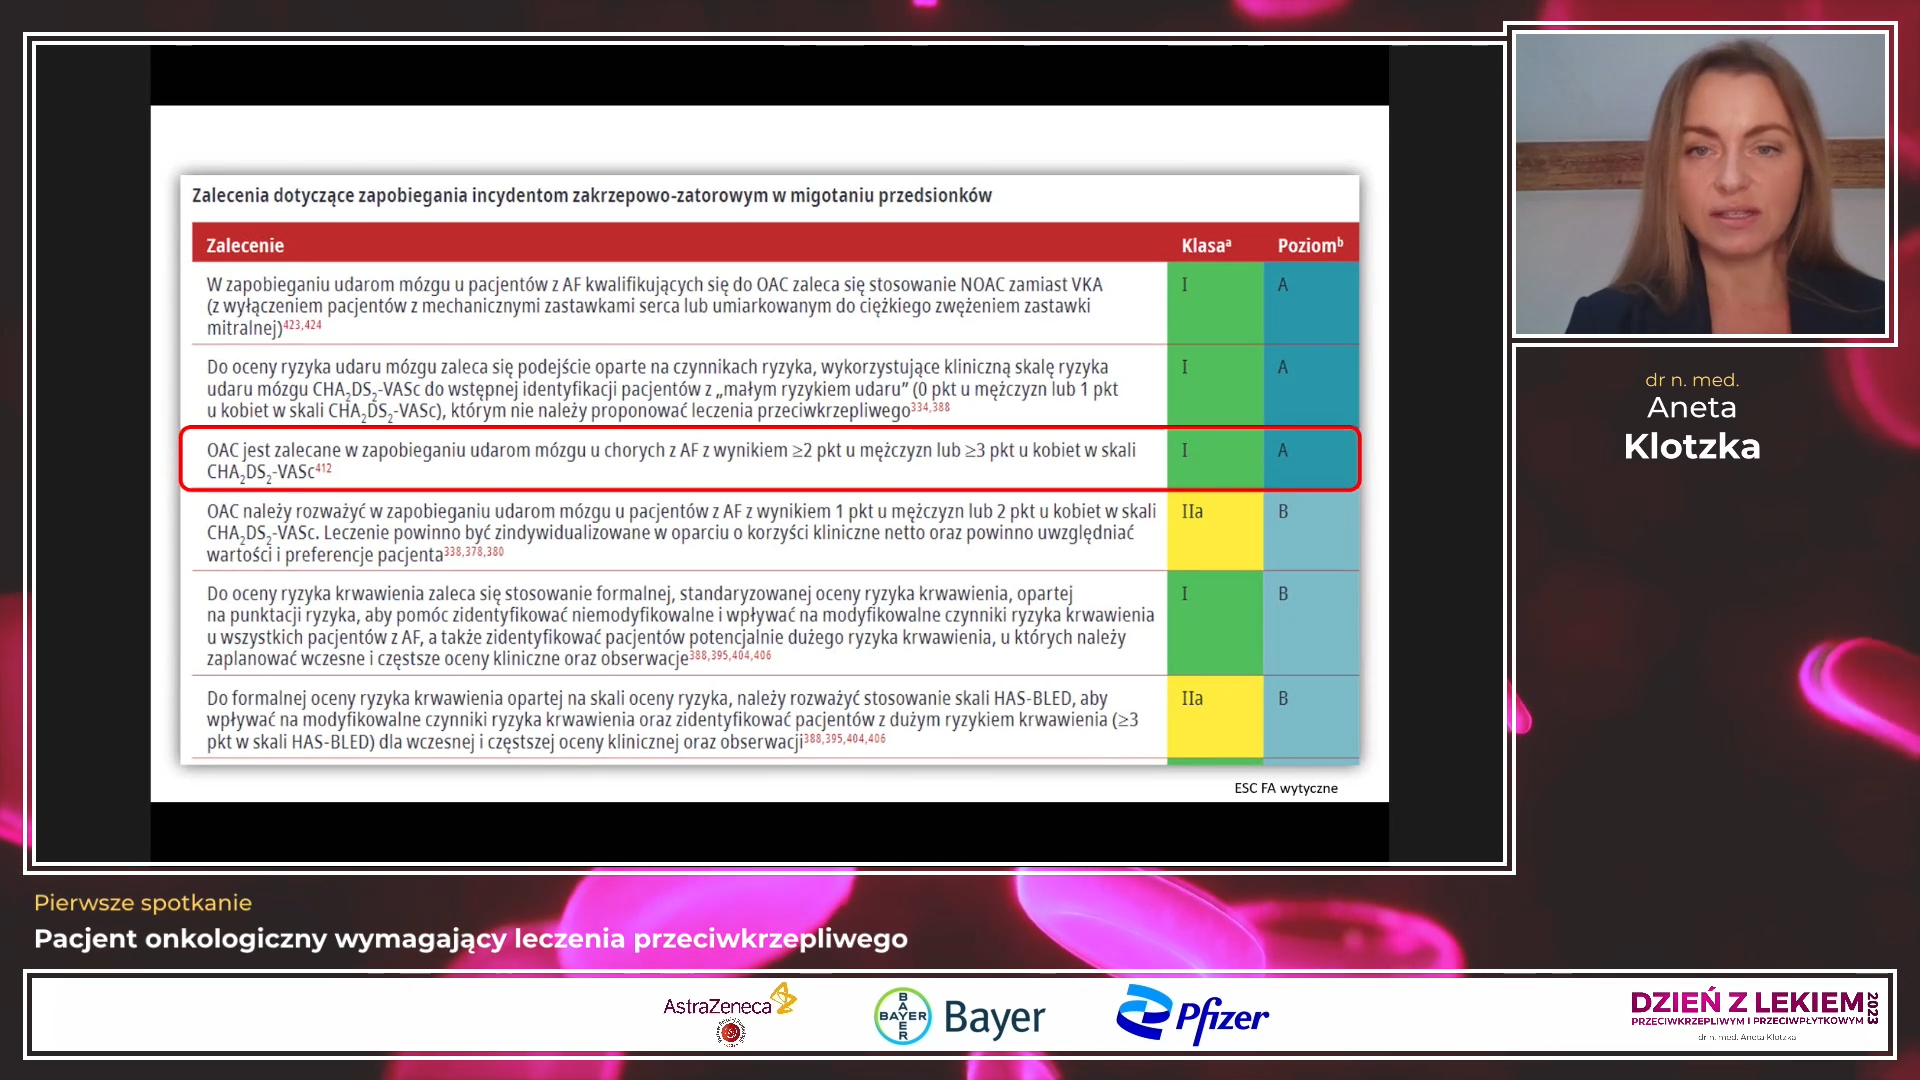Click the 'dr n. med.' title text
The width and height of the screenshot is (1920, 1080).
click(1692, 380)
